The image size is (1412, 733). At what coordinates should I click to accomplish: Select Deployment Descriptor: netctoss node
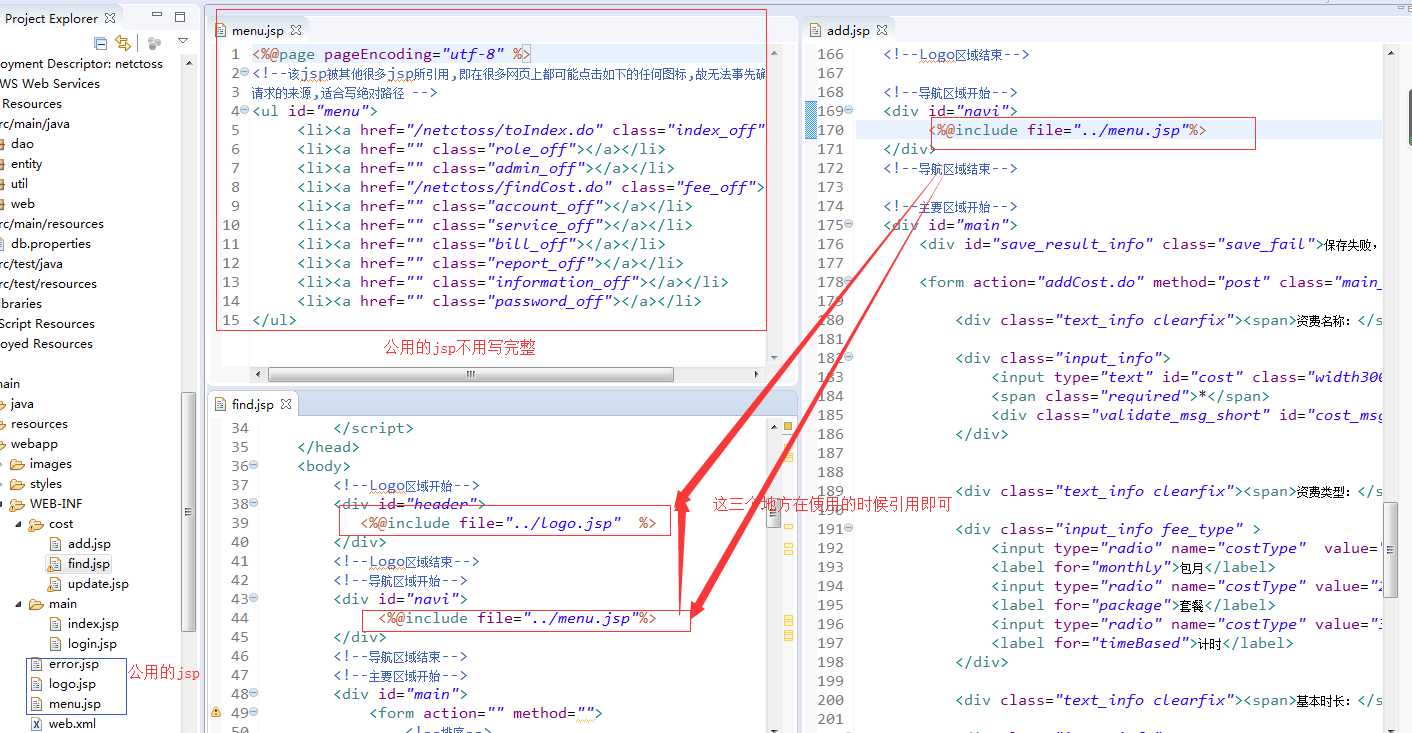[79, 64]
